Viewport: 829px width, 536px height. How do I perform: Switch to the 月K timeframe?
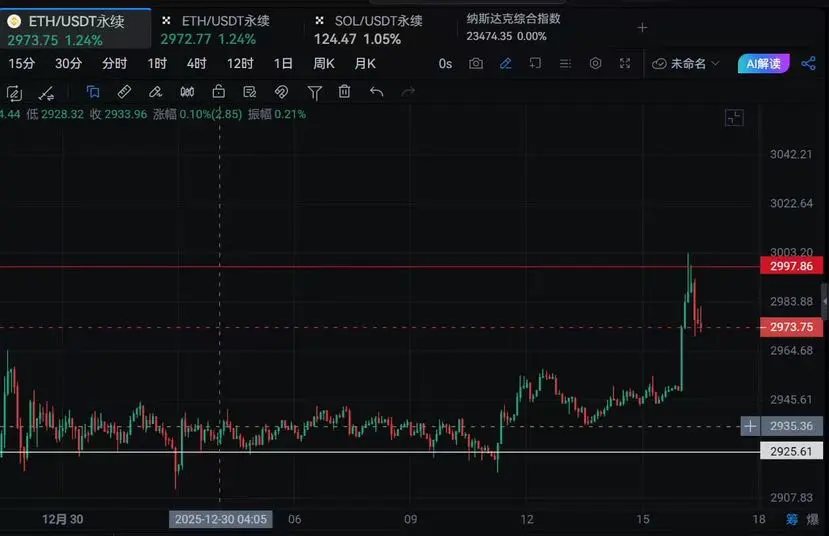coord(365,63)
